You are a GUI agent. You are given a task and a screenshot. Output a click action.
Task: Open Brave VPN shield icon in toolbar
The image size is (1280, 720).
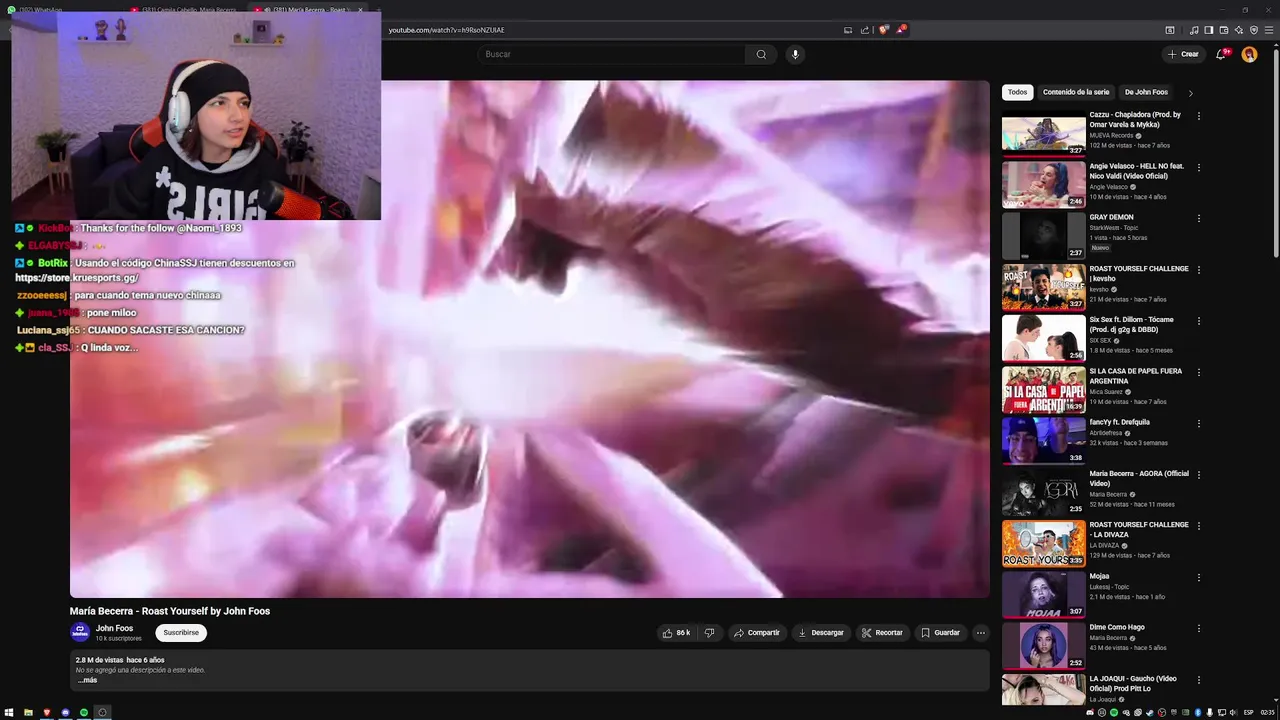point(1254,30)
